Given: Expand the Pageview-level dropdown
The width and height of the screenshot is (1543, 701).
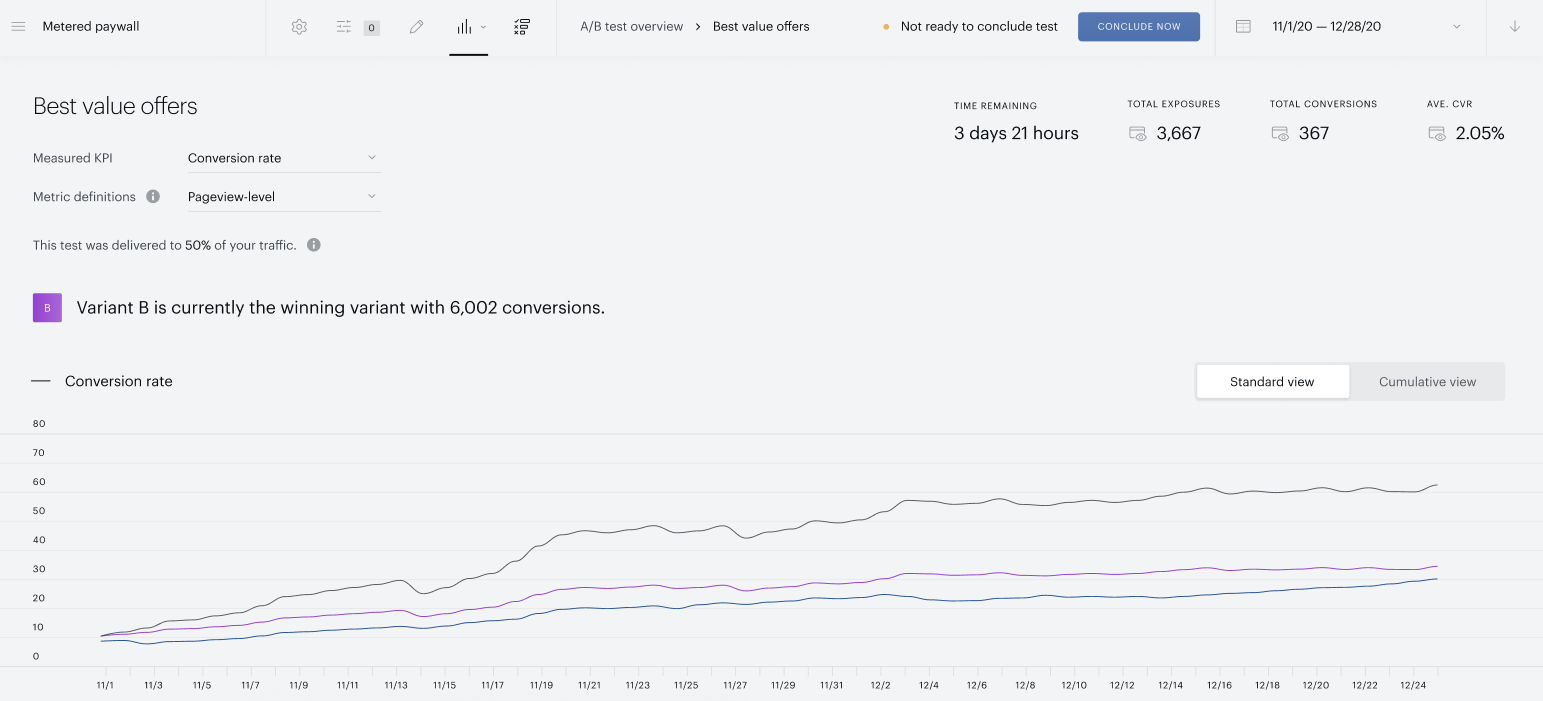Looking at the screenshot, I should click(284, 197).
